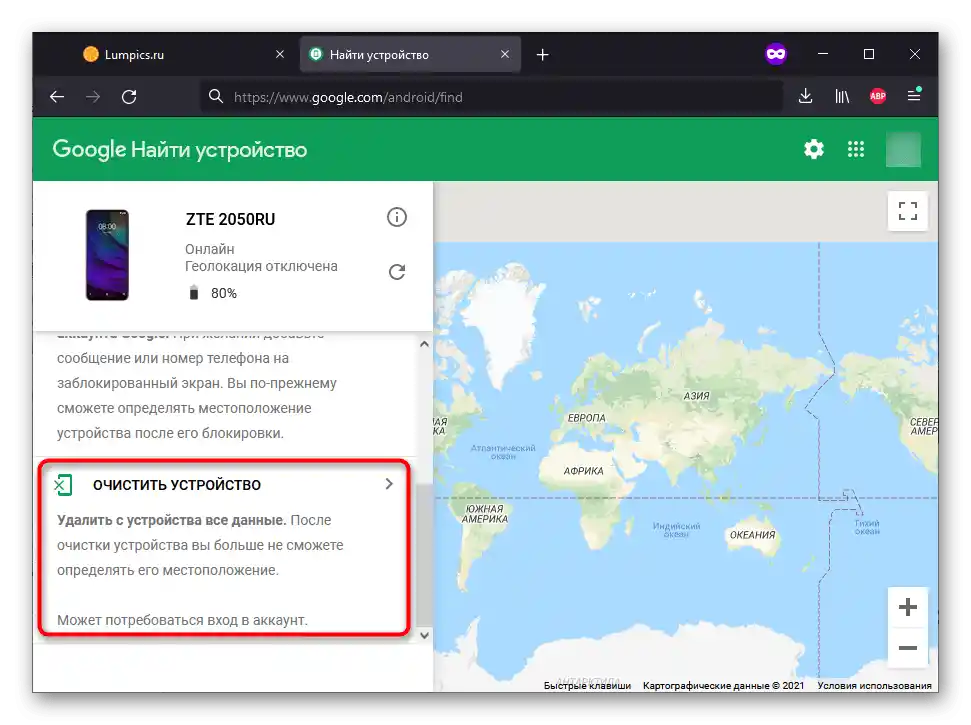
Task: Go back to the previous page
Action: (x=57, y=97)
